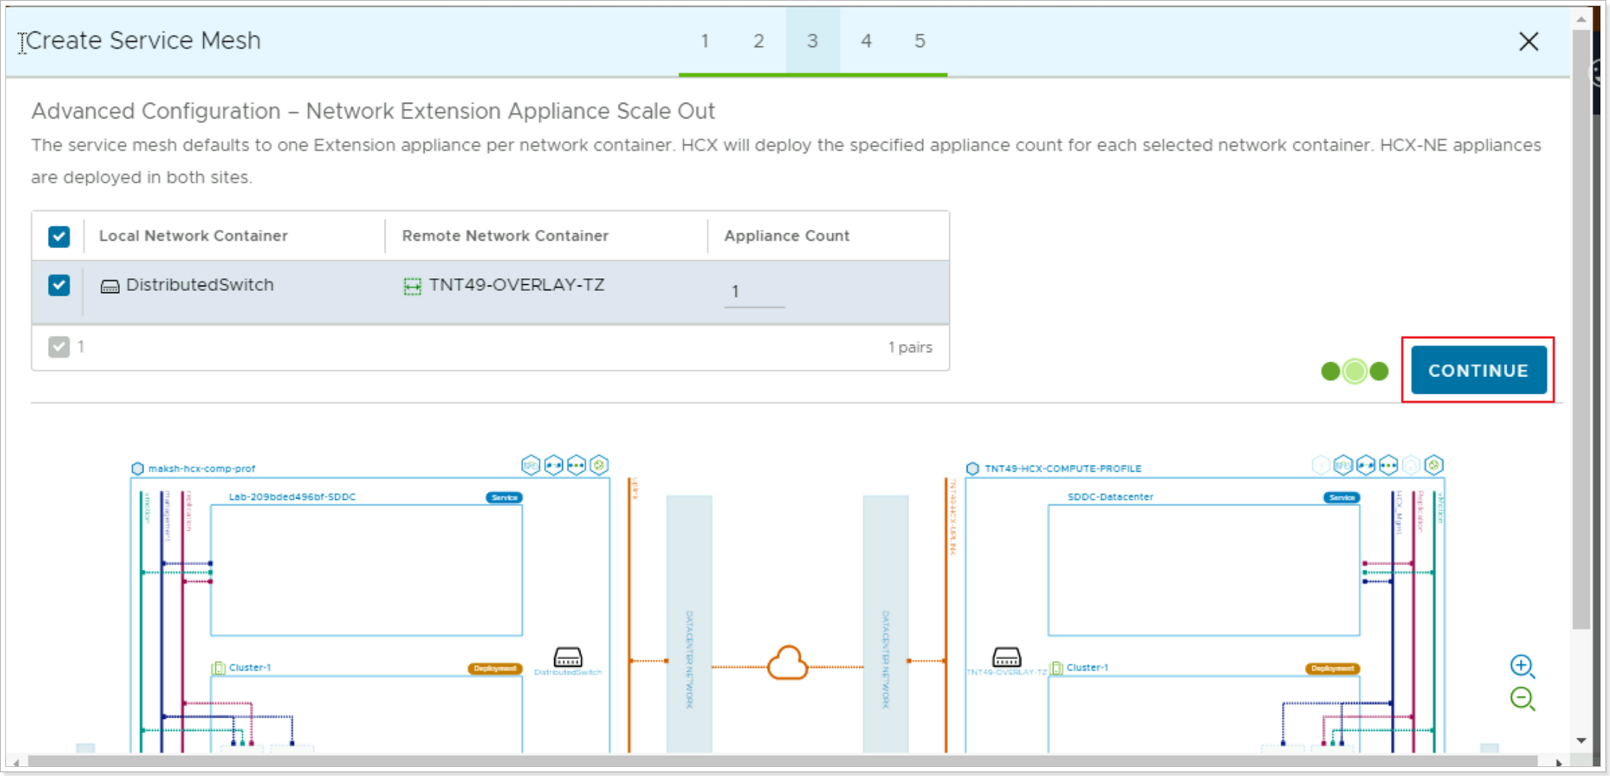Click the maksh-hcx-comp-prof label
This screenshot has width=1610, height=776.
pos(202,468)
